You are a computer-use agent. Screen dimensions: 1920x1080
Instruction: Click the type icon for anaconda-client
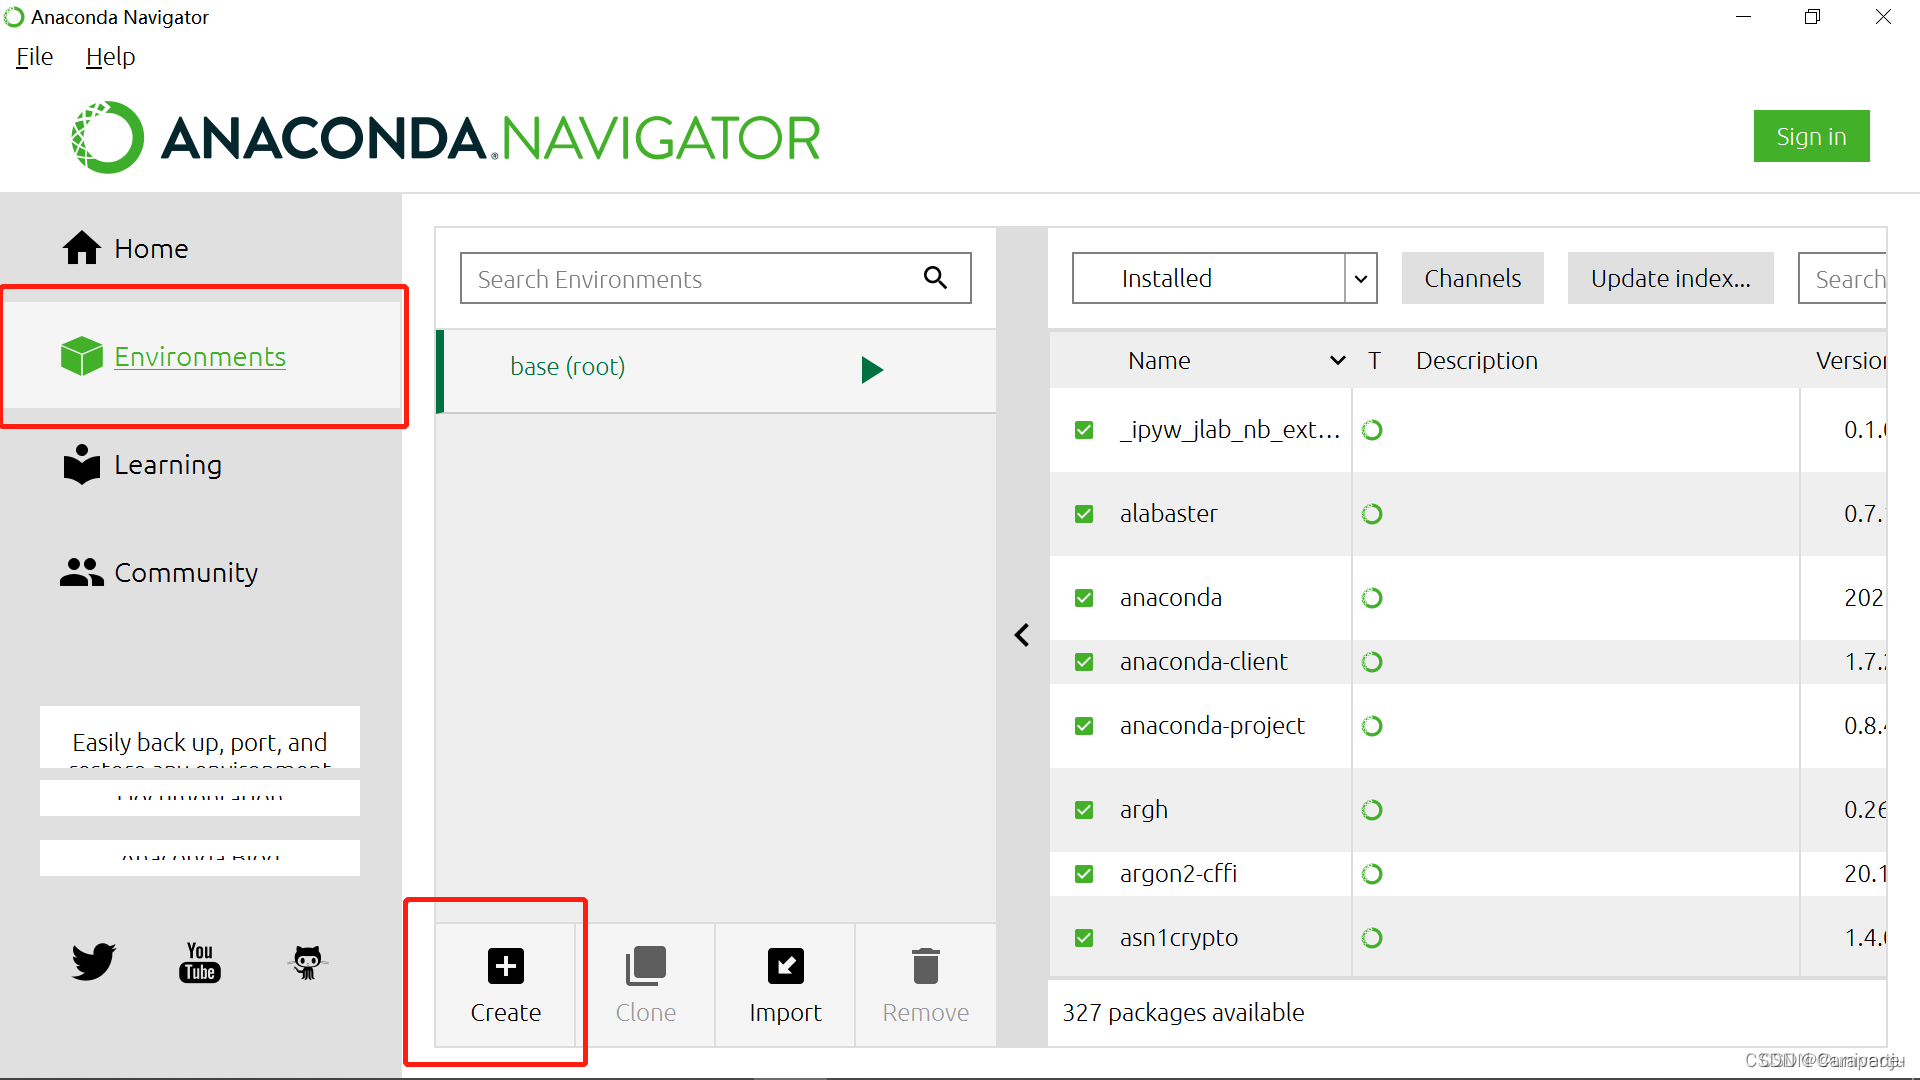point(1372,662)
